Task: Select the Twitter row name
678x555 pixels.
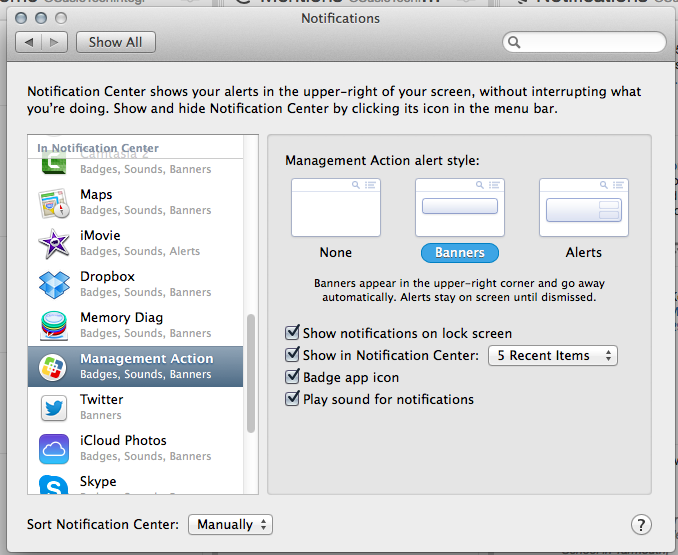Action: point(102,399)
